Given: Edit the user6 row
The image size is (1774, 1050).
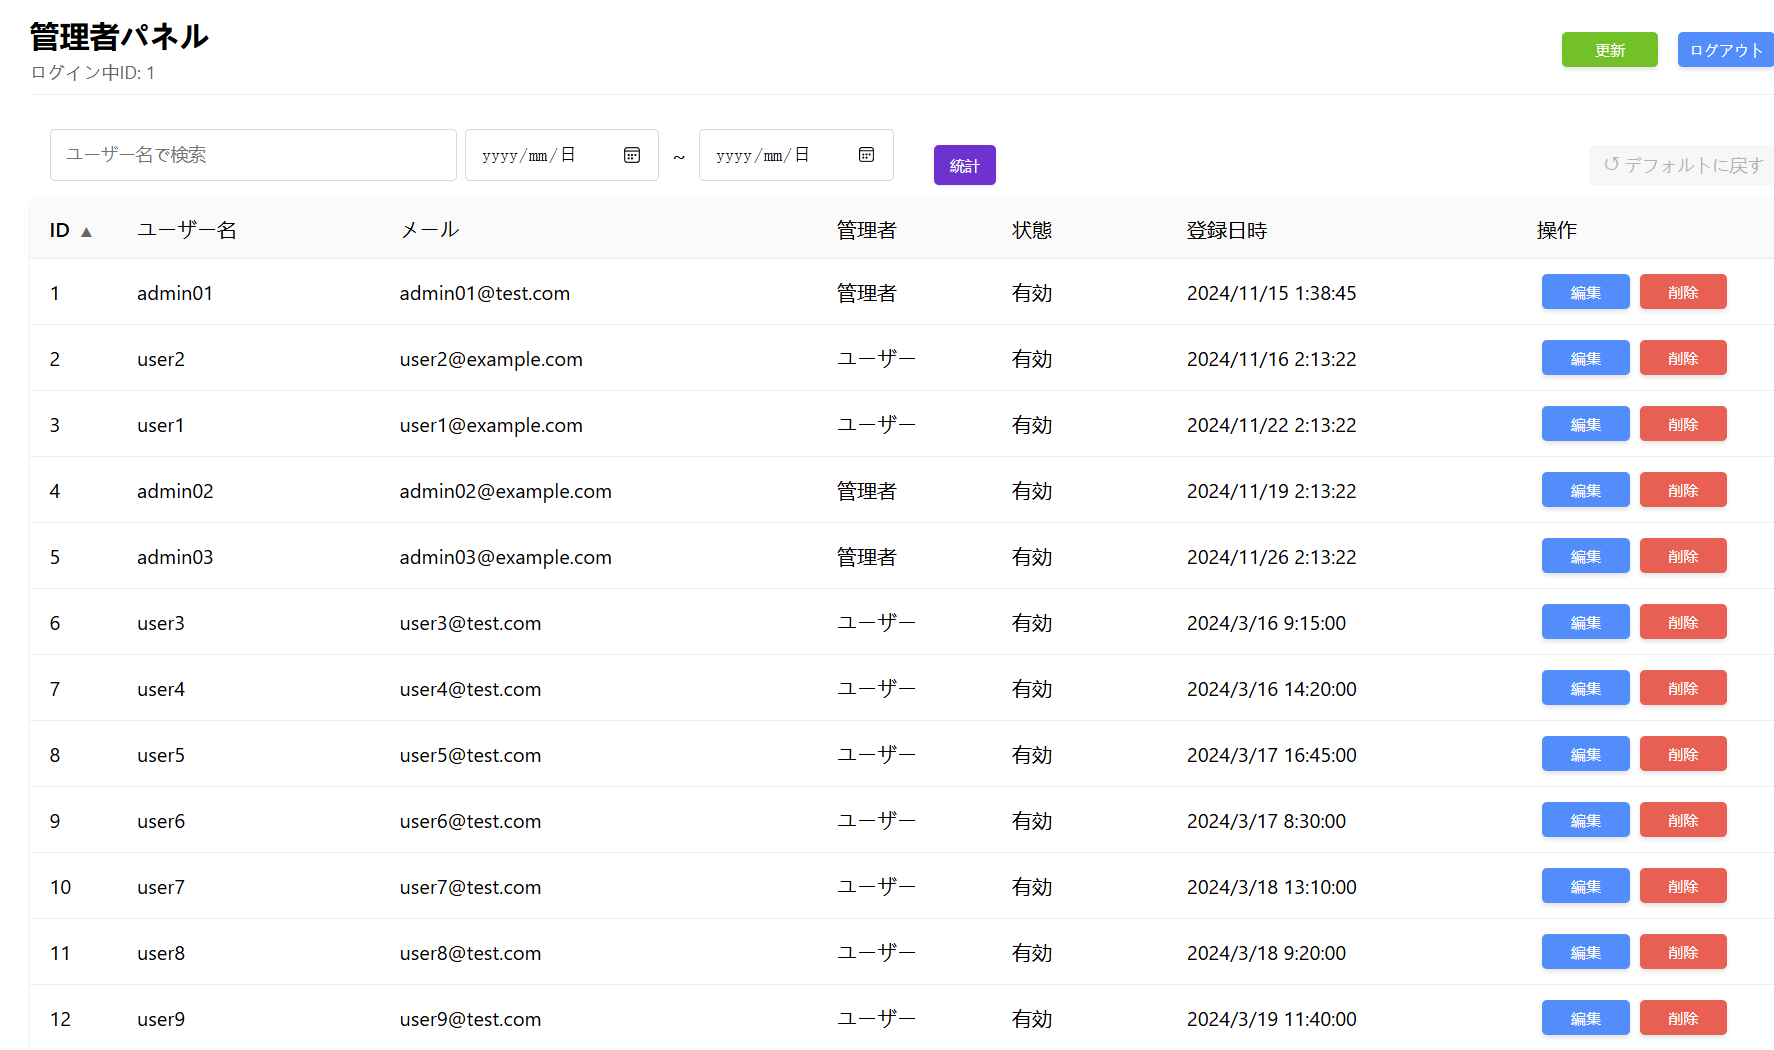Looking at the screenshot, I should click(x=1585, y=820).
